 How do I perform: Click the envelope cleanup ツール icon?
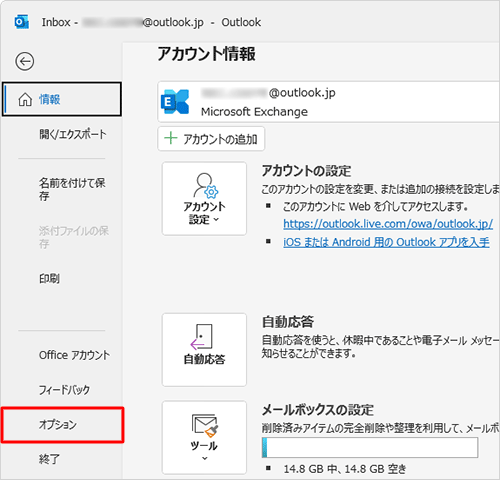tap(205, 425)
